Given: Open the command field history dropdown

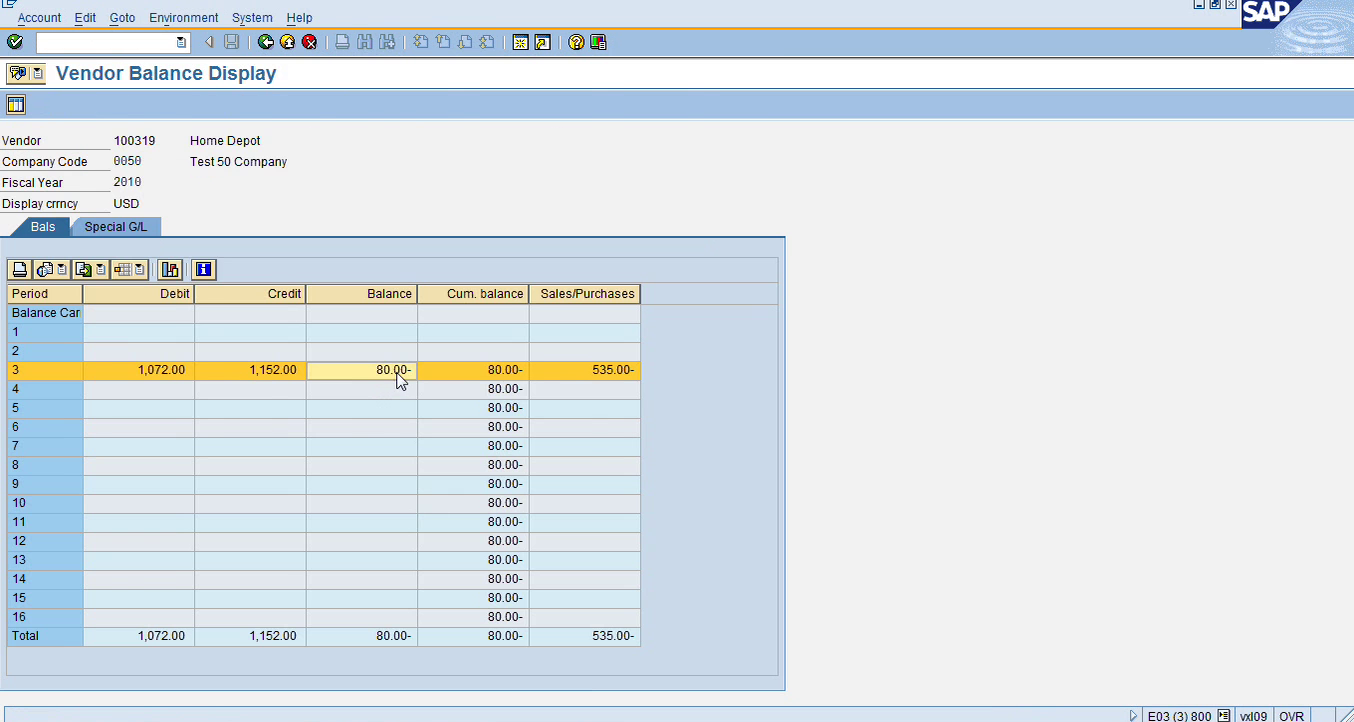Looking at the screenshot, I should click(x=181, y=42).
